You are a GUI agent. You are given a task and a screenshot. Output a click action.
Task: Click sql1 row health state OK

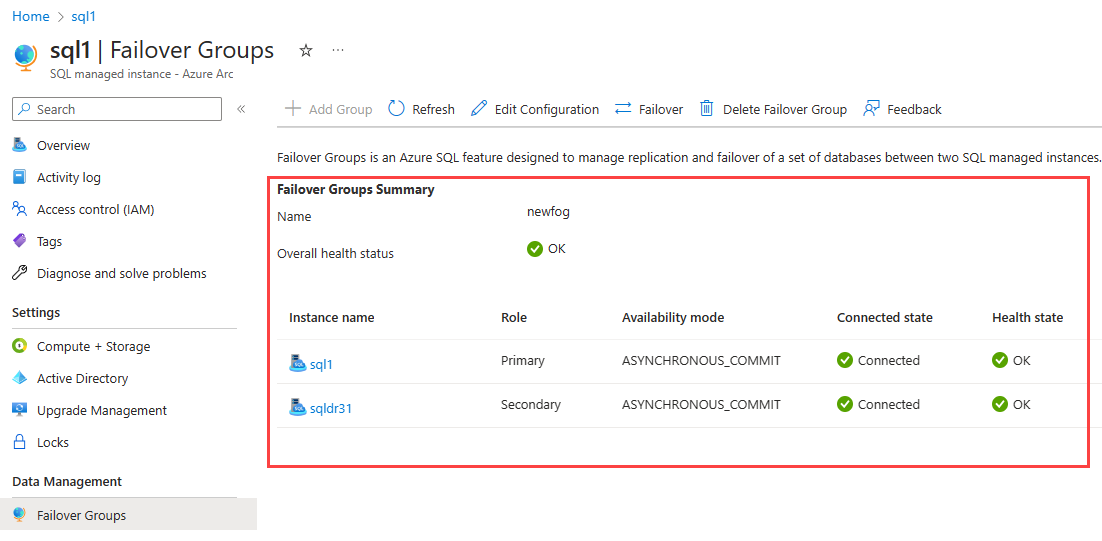click(1011, 360)
